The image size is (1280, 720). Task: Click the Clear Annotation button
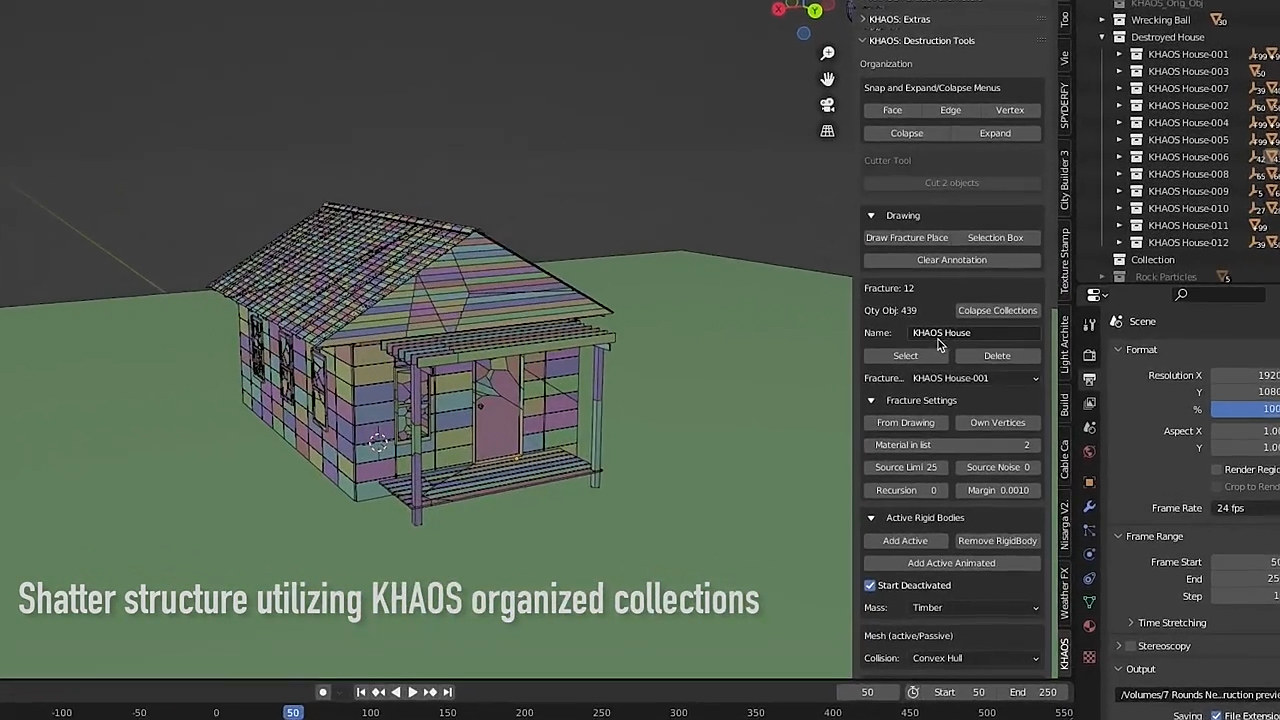952,260
